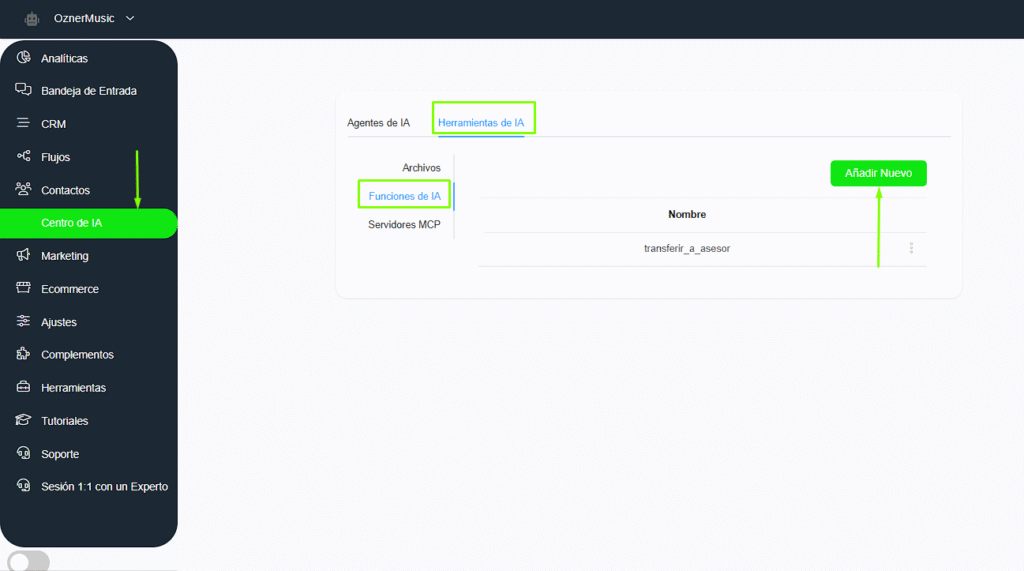Switch to Agentes de IA tab

[x=378, y=123]
